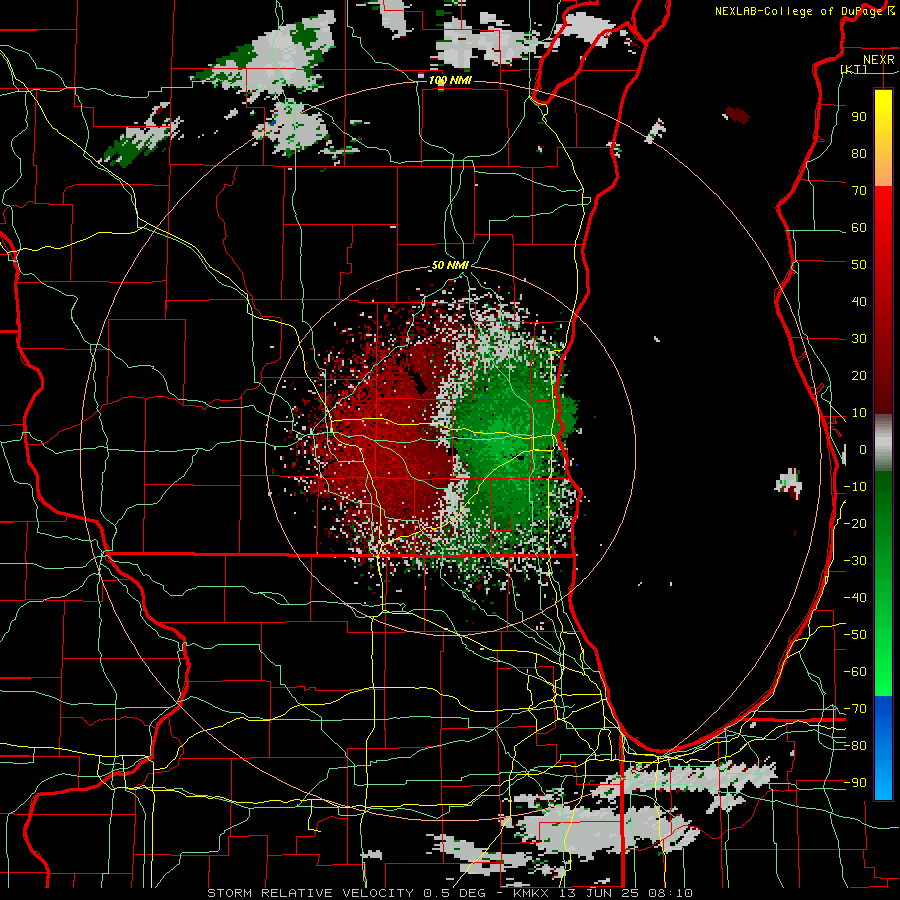
Task: Click the [KT] units label
Action: coord(854,69)
